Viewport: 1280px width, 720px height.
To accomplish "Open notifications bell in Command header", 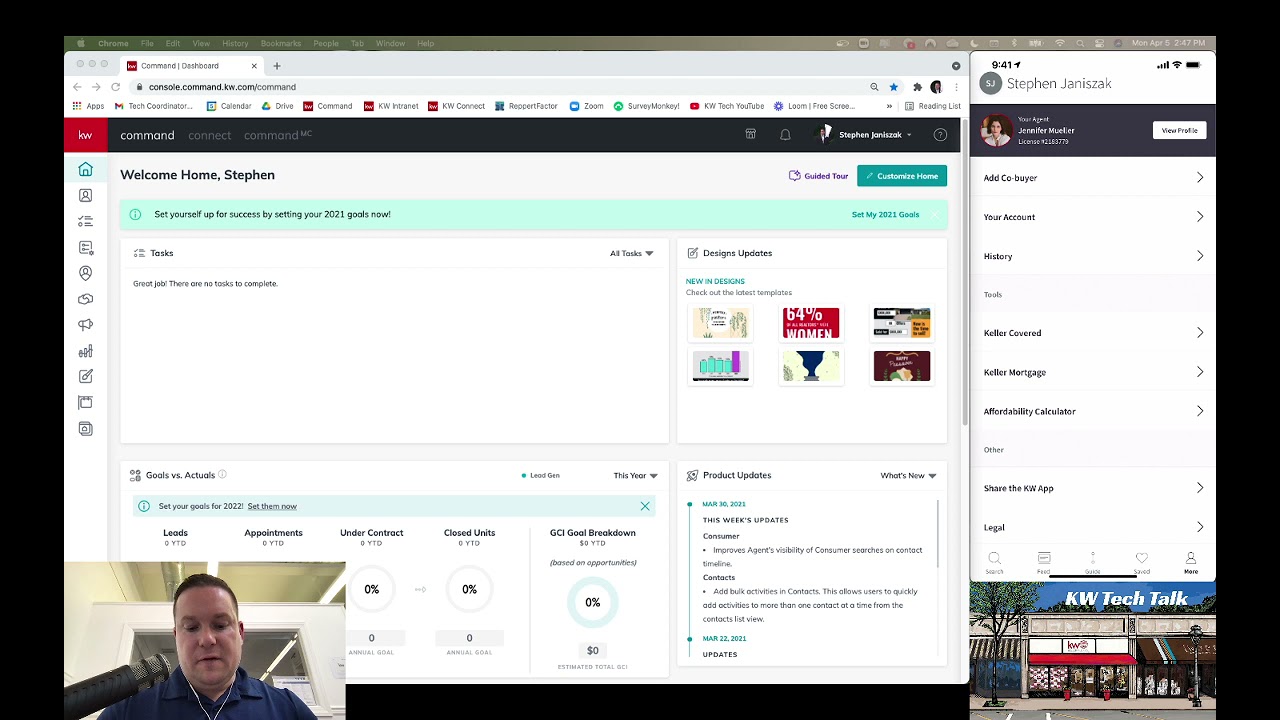I will 785,134.
